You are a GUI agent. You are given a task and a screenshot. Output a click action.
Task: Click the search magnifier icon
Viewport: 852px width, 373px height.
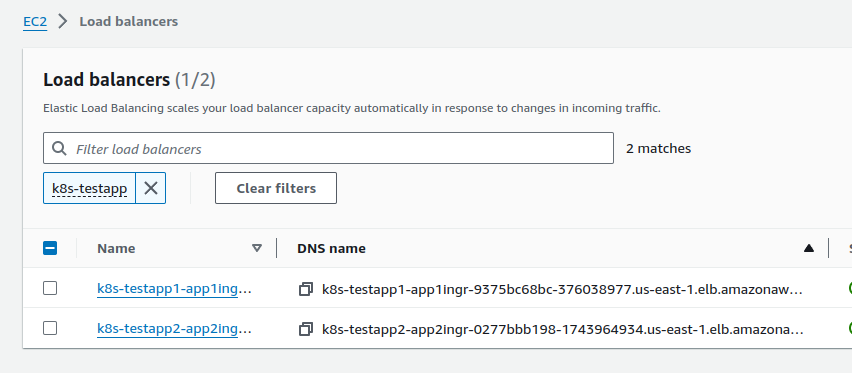58,148
